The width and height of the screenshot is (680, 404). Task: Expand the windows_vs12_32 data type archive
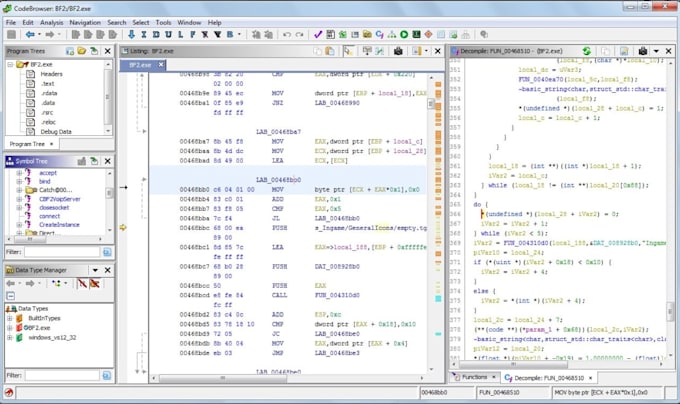pyautogui.click(x=10, y=337)
